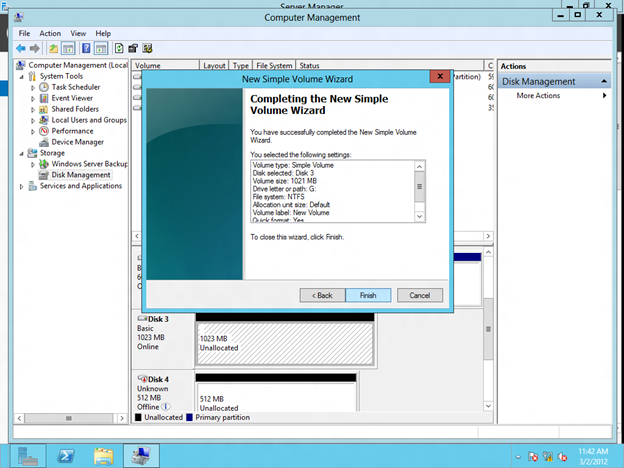Open the View menu

point(78,33)
